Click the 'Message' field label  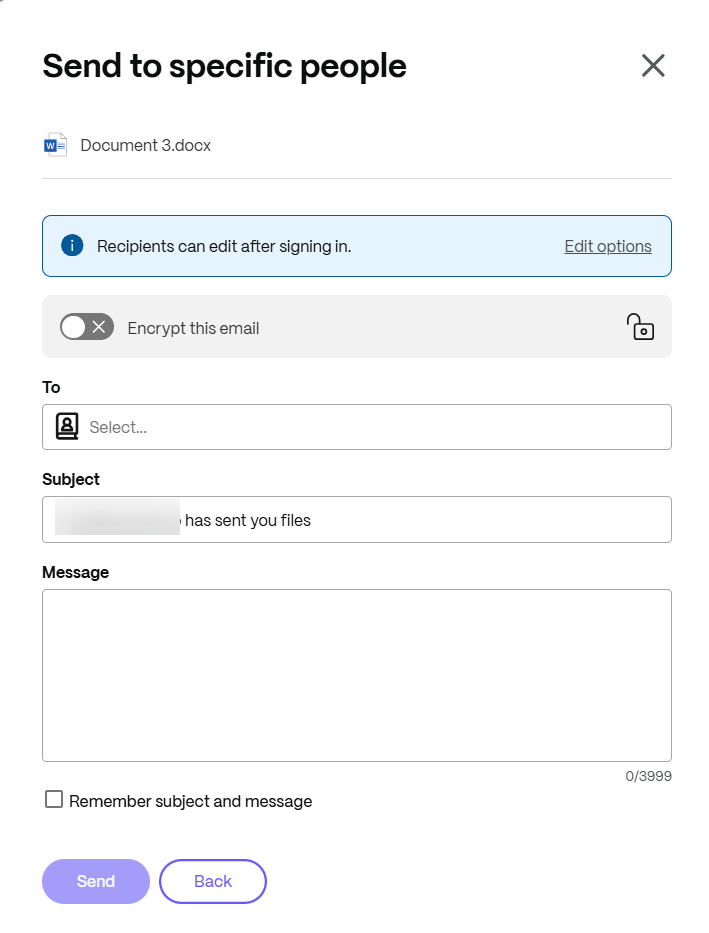pos(76,572)
